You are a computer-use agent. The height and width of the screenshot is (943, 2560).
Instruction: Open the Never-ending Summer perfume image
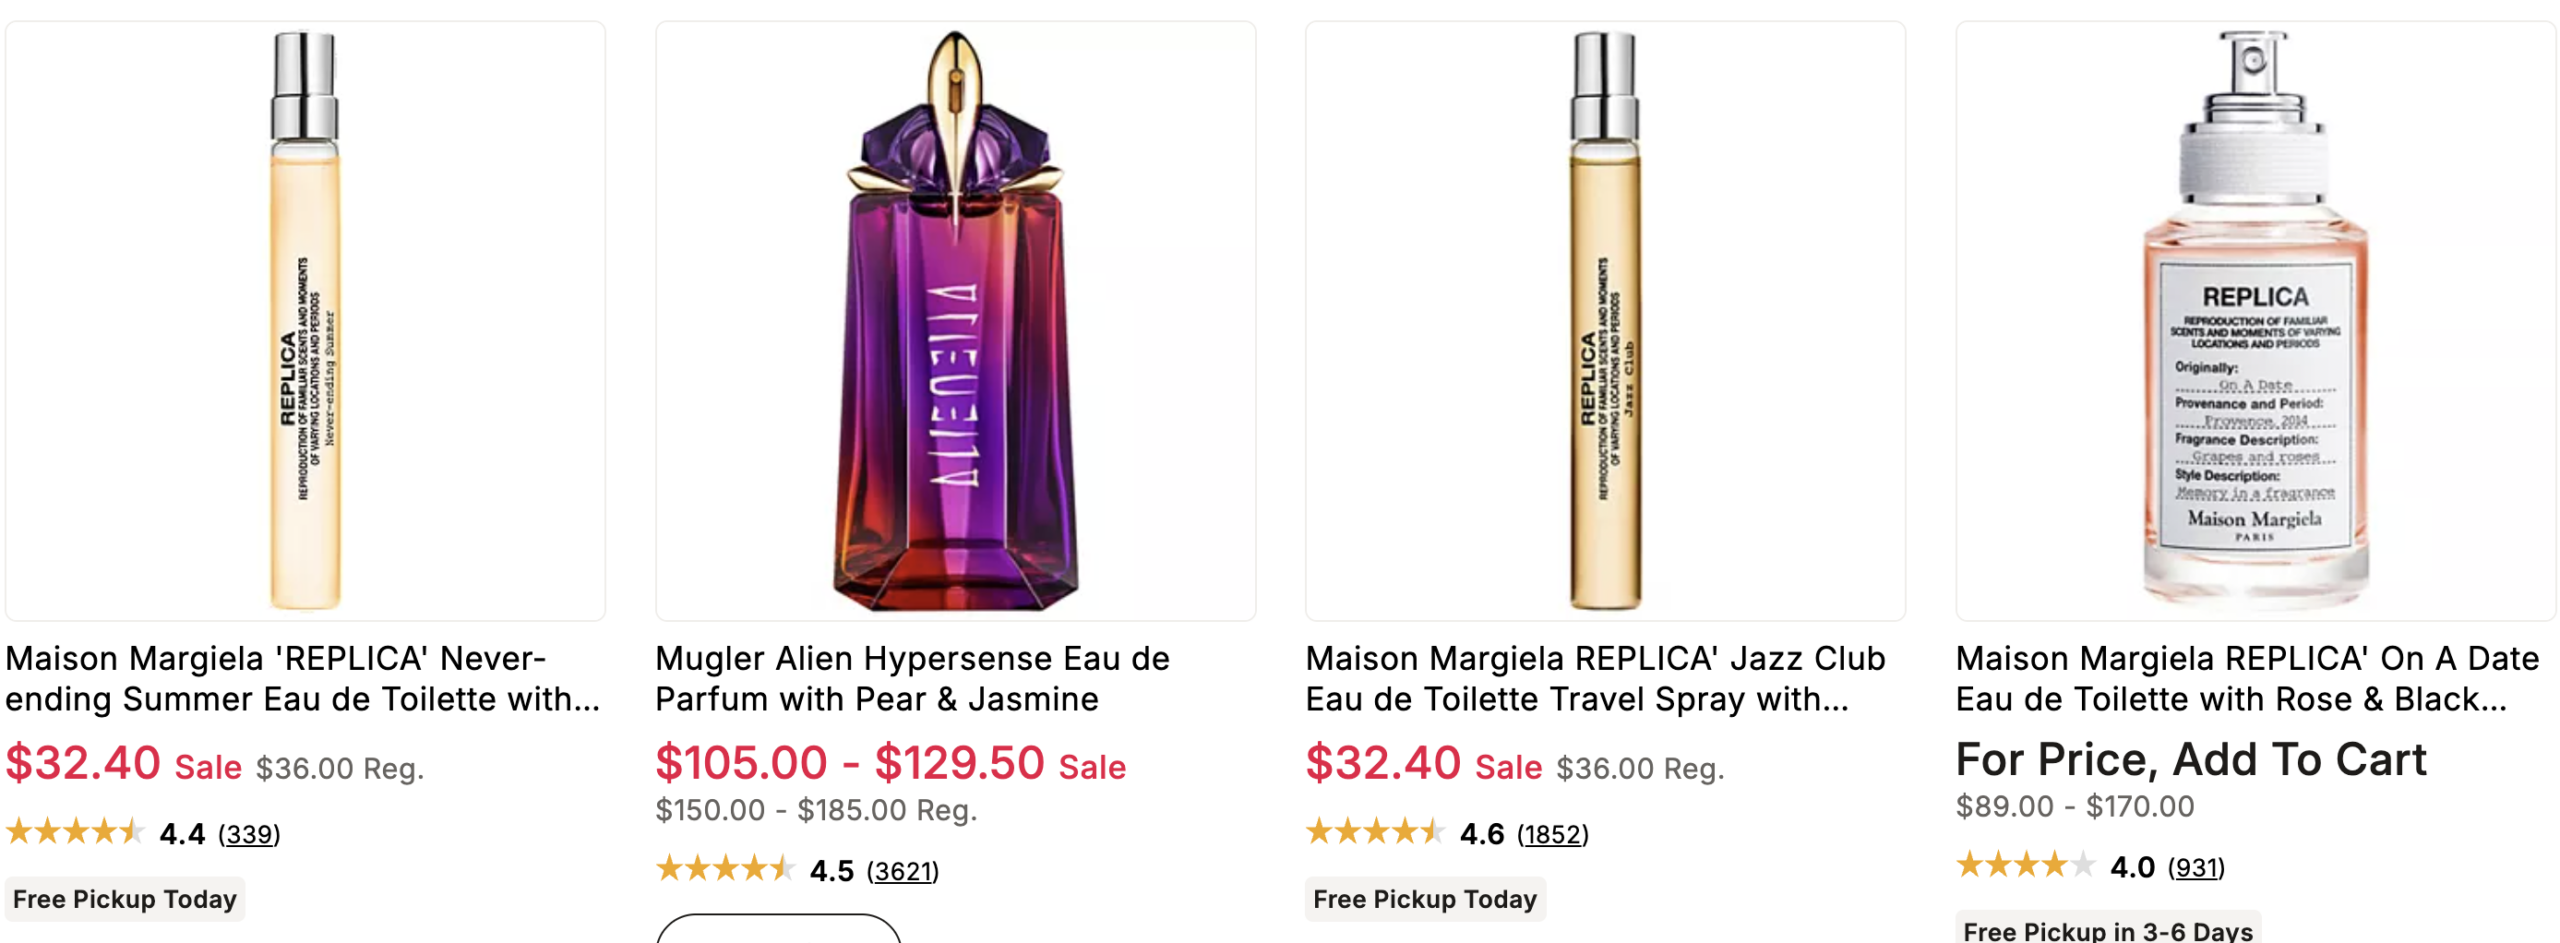[304, 320]
